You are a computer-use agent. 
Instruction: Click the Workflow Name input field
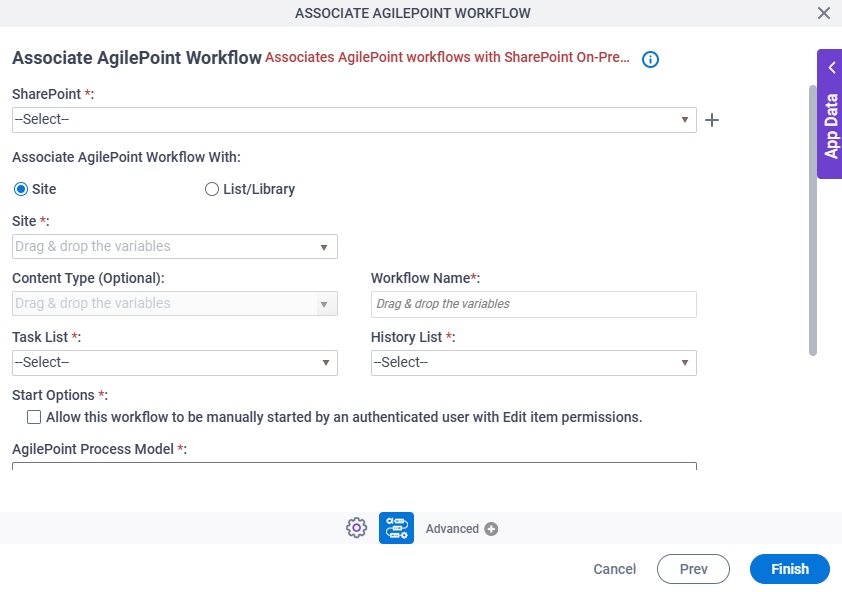[534, 305]
